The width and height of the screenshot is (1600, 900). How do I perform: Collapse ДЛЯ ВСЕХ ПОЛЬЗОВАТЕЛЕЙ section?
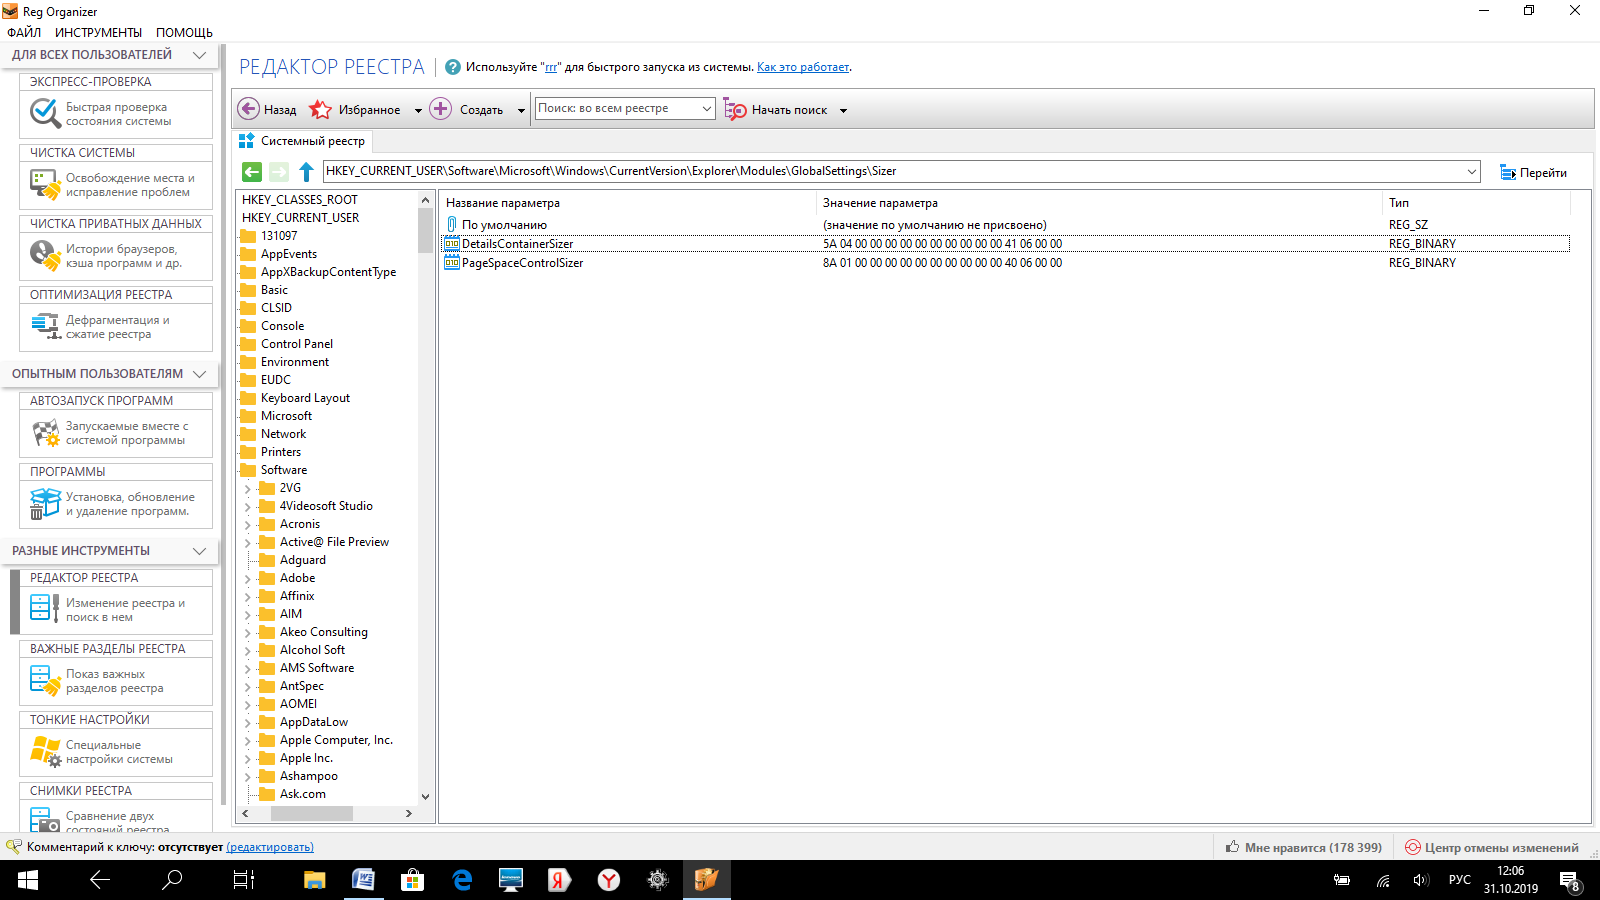point(199,55)
